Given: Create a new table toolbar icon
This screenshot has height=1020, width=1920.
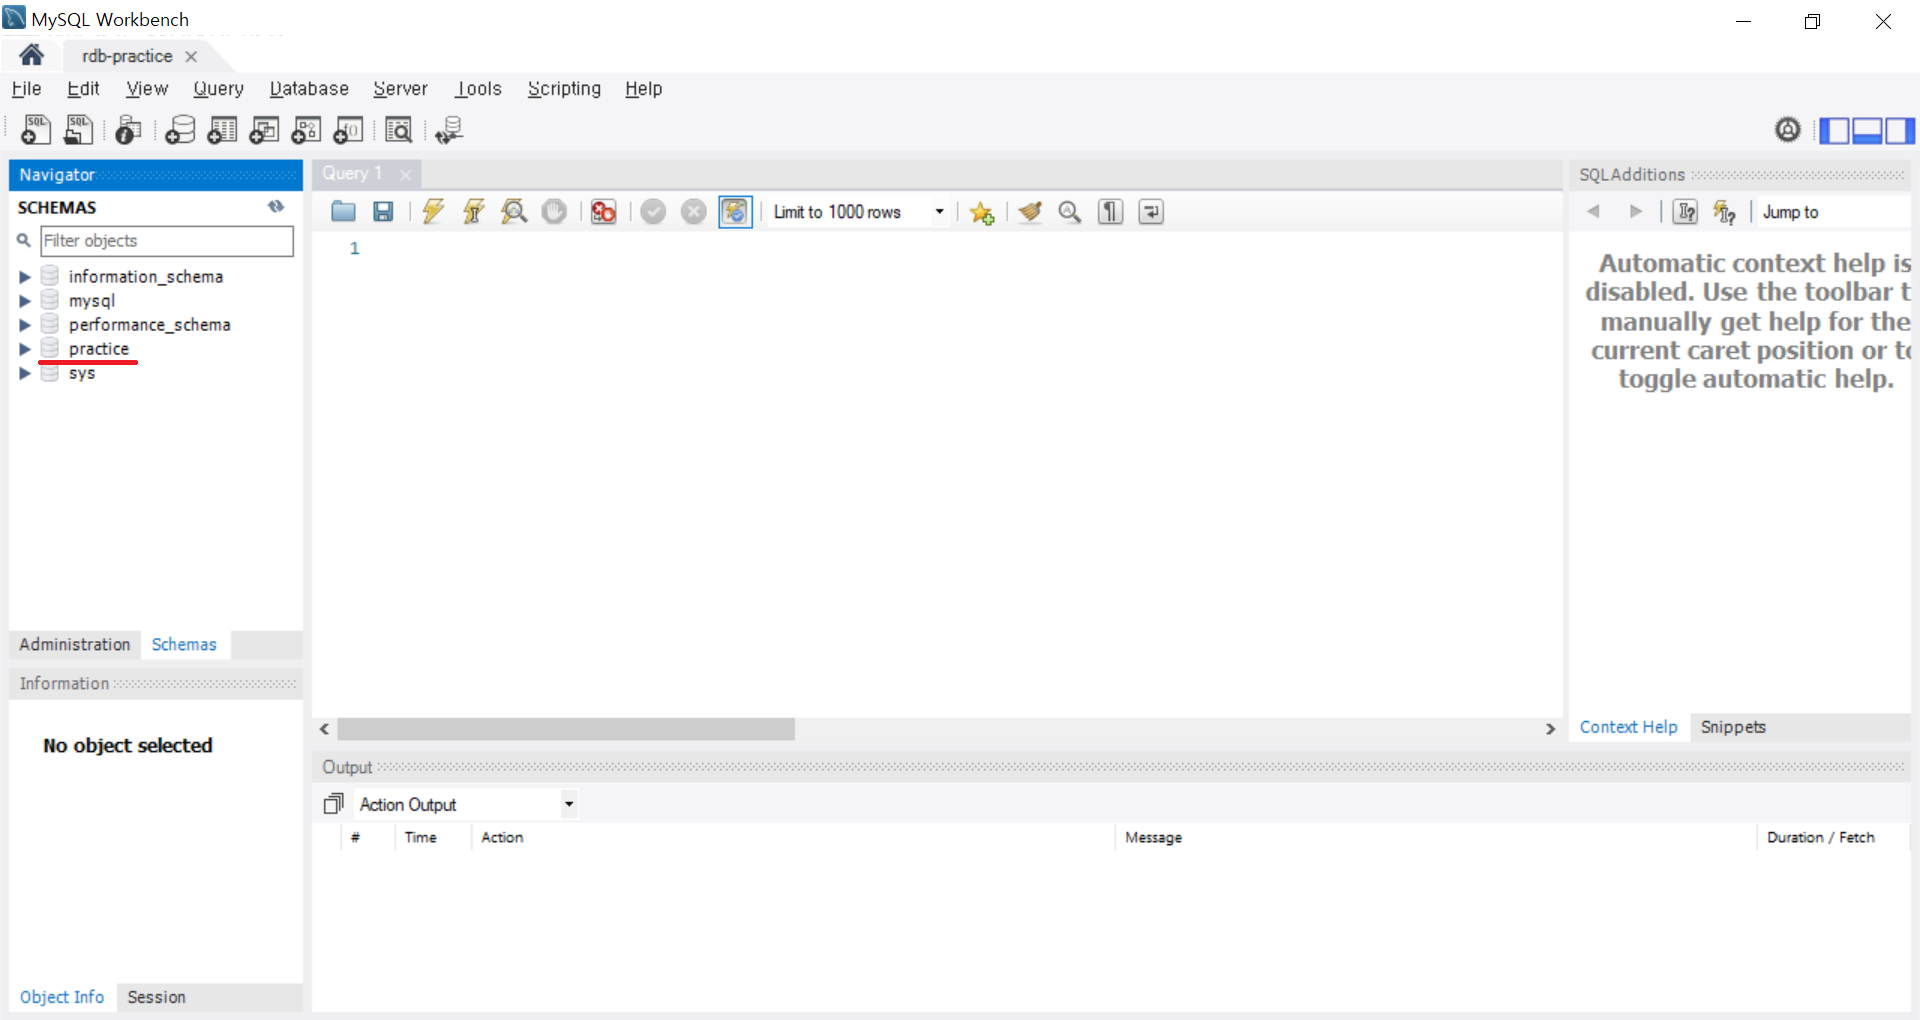Looking at the screenshot, I should [222, 130].
